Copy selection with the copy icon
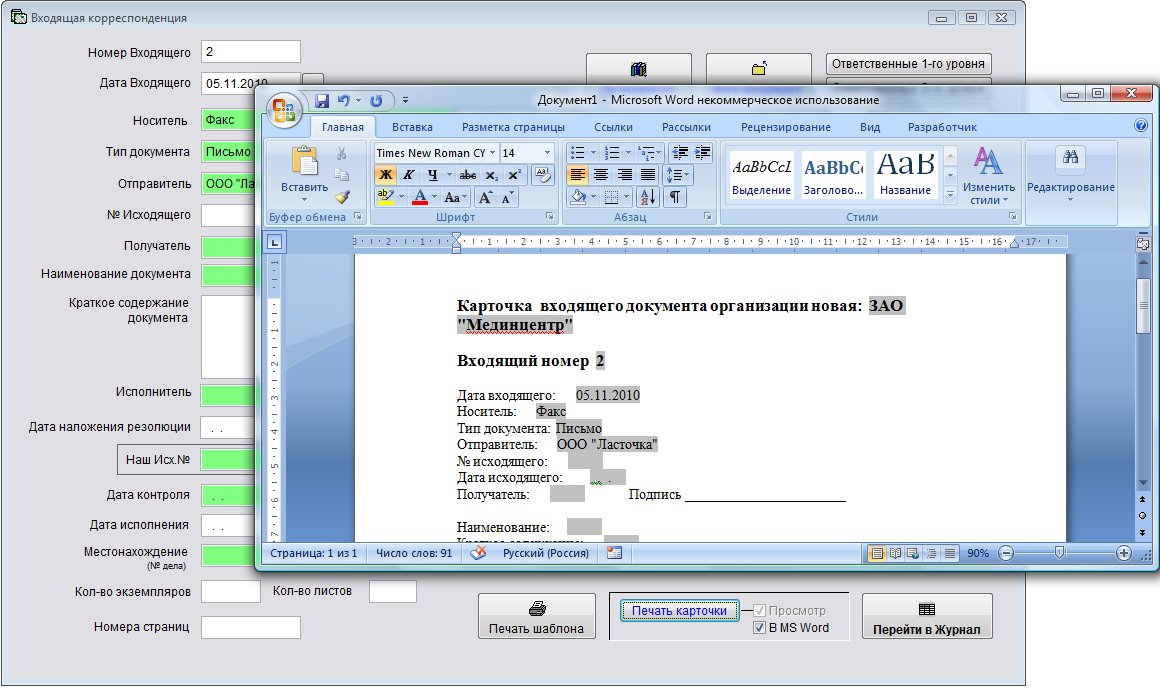 point(341,175)
